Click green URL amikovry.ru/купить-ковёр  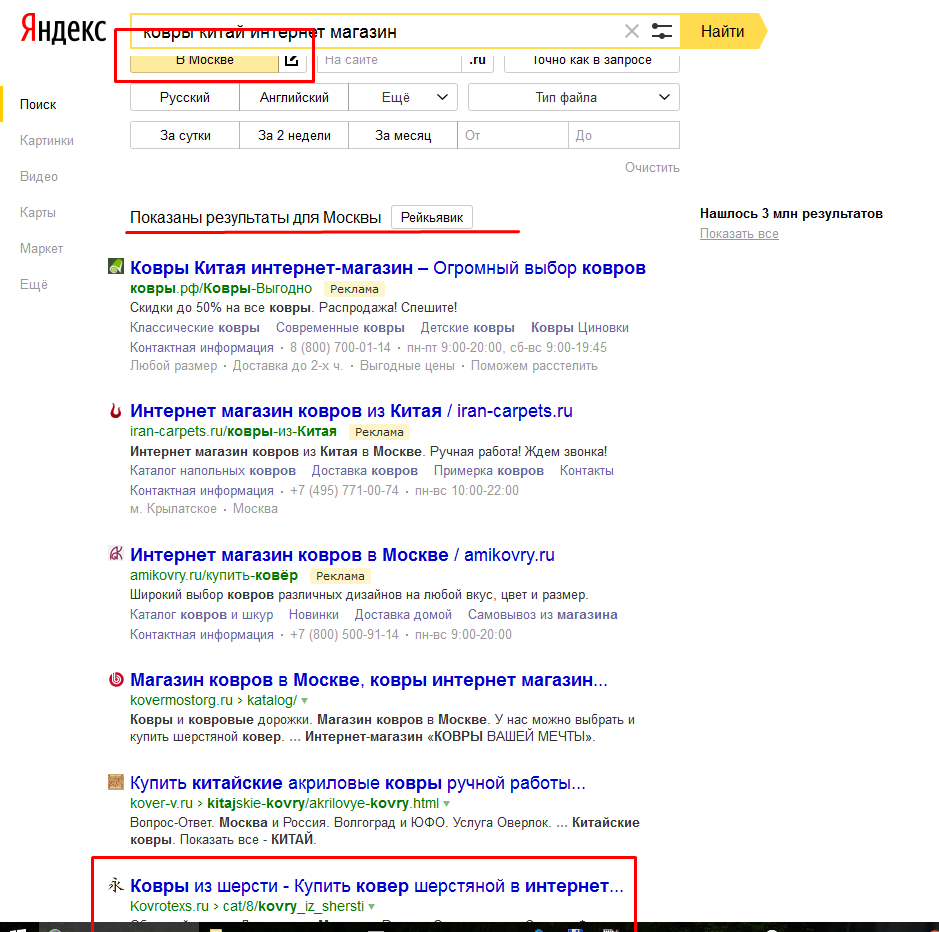point(214,575)
